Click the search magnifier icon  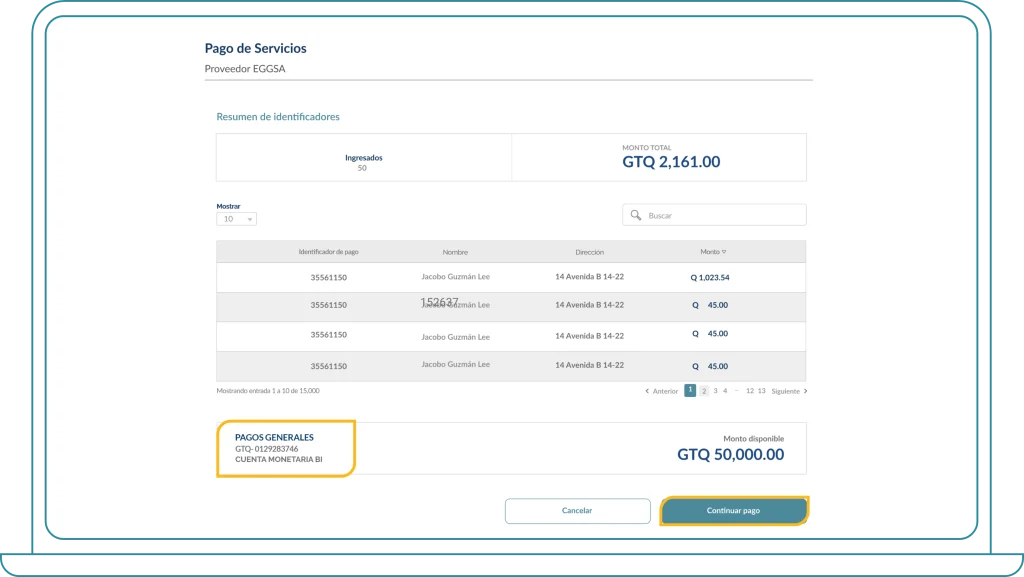click(x=635, y=215)
